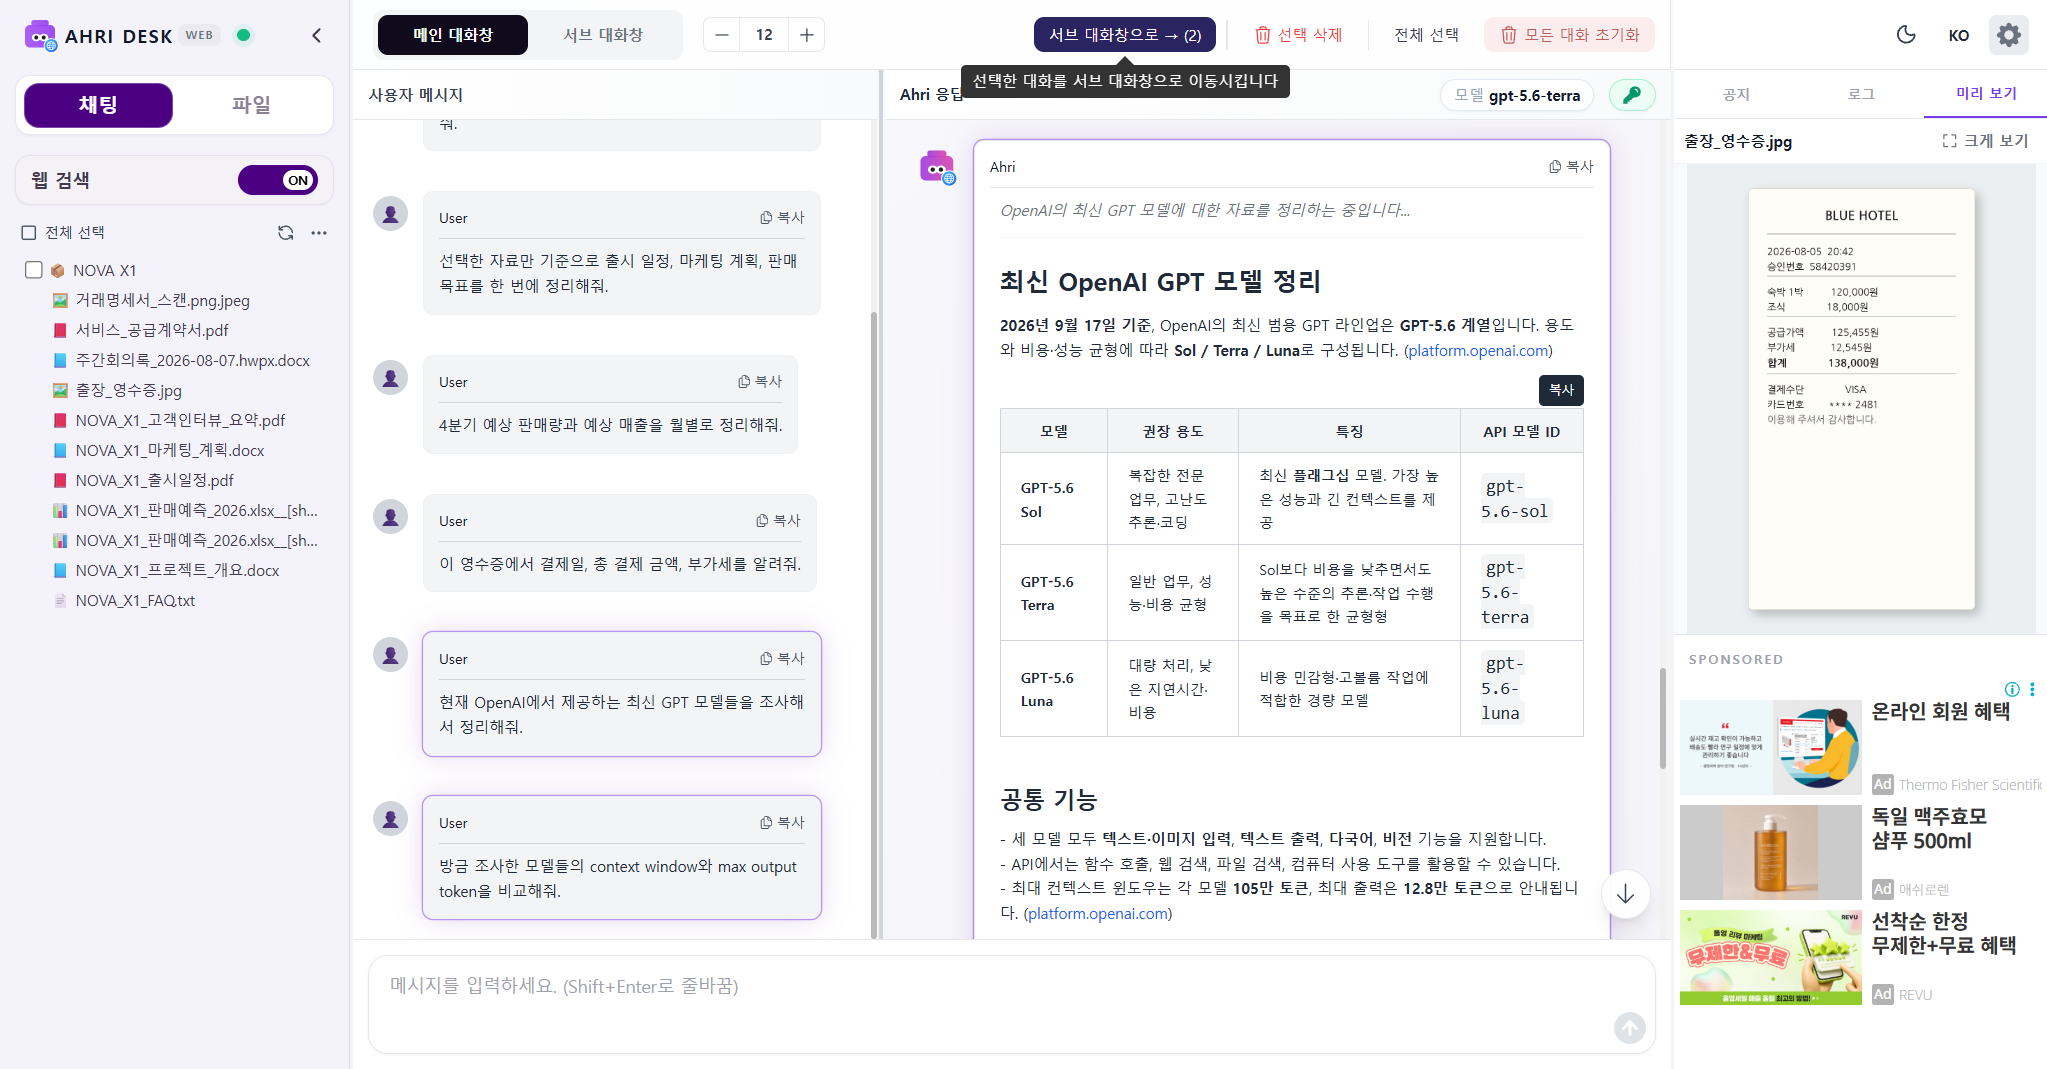The image size is (2047, 1069).
Task: Click the green API key icon
Action: coord(1632,95)
